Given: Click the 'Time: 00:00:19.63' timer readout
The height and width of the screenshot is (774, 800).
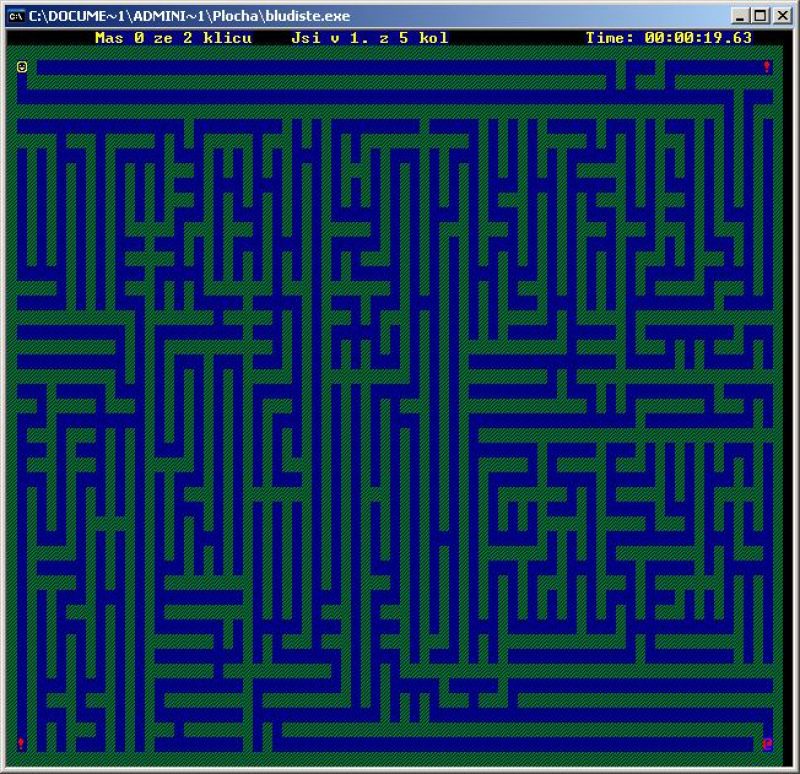Looking at the screenshot, I should click(668, 38).
